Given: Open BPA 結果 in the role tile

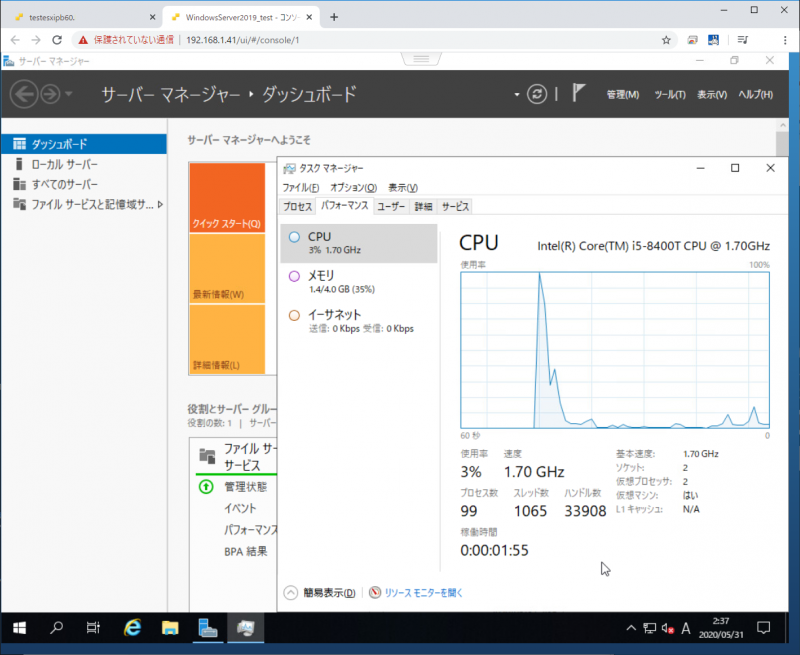Looking at the screenshot, I should tap(245, 551).
